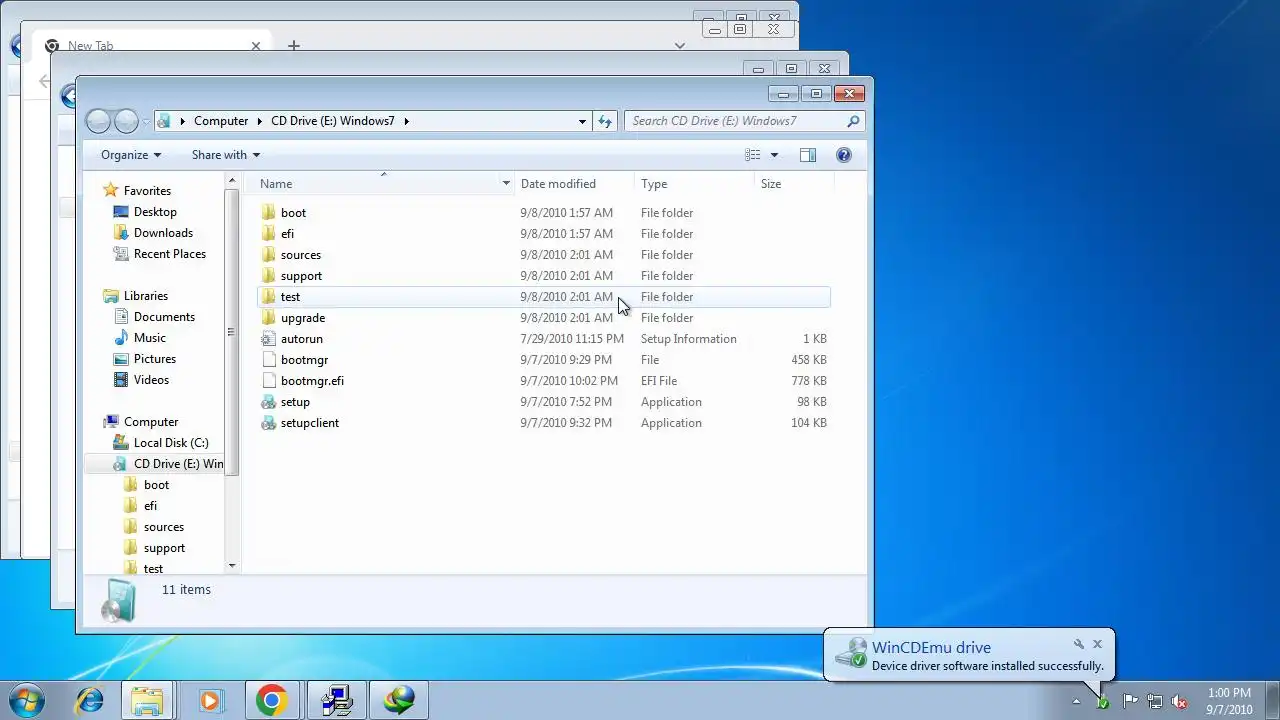Select the sources folder in the file list
Image resolution: width=1280 pixels, height=720 pixels.
[x=300, y=255]
